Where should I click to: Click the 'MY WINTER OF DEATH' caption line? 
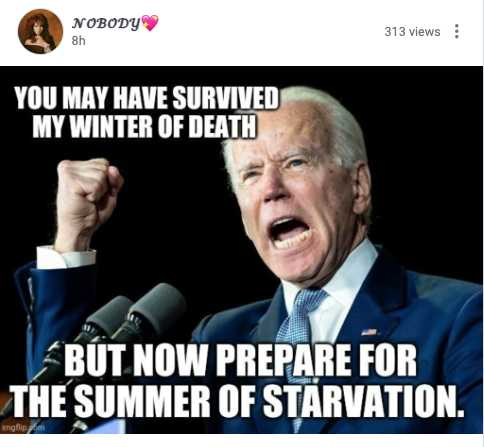144,127
